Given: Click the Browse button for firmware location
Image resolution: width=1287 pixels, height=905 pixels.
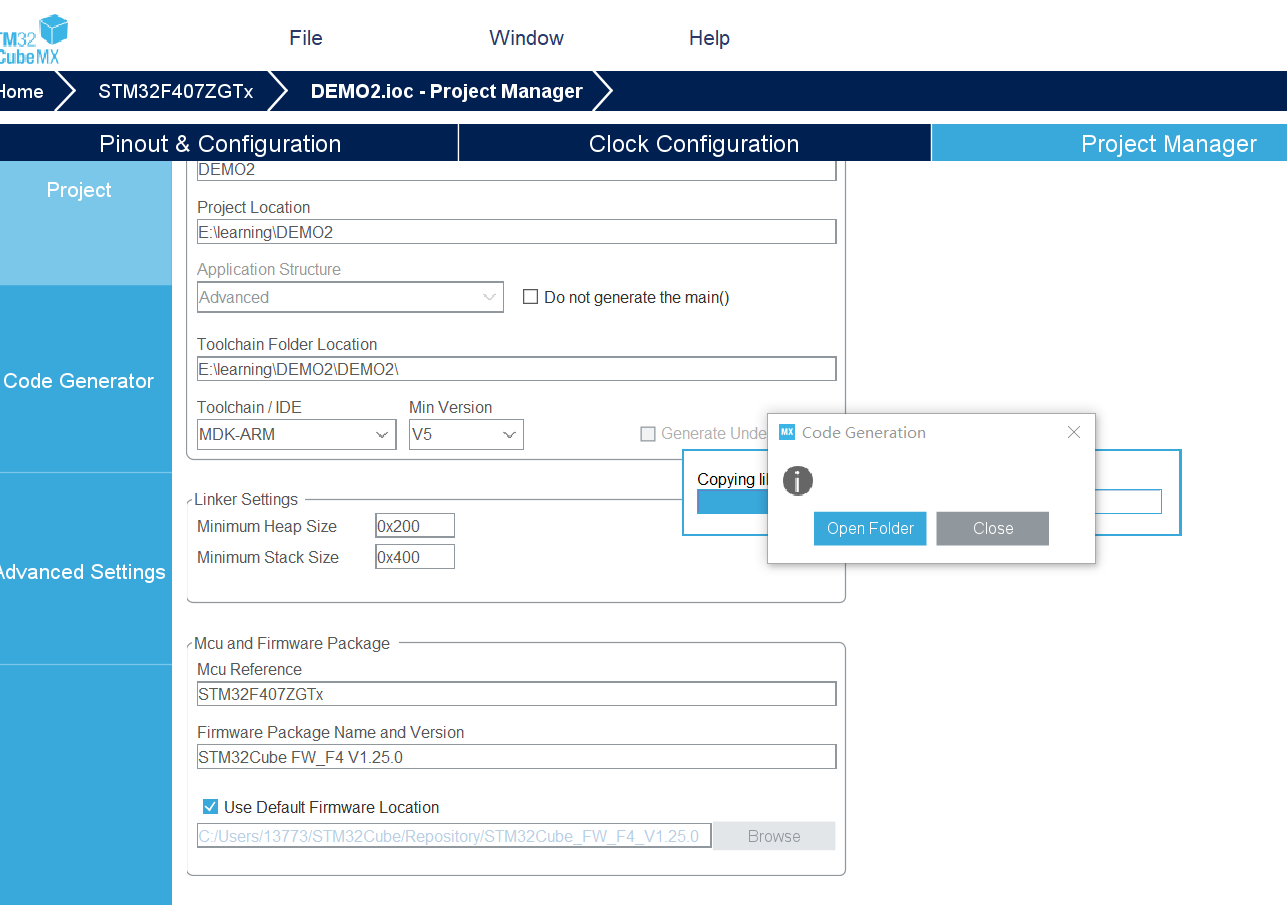Looking at the screenshot, I should [774, 836].
